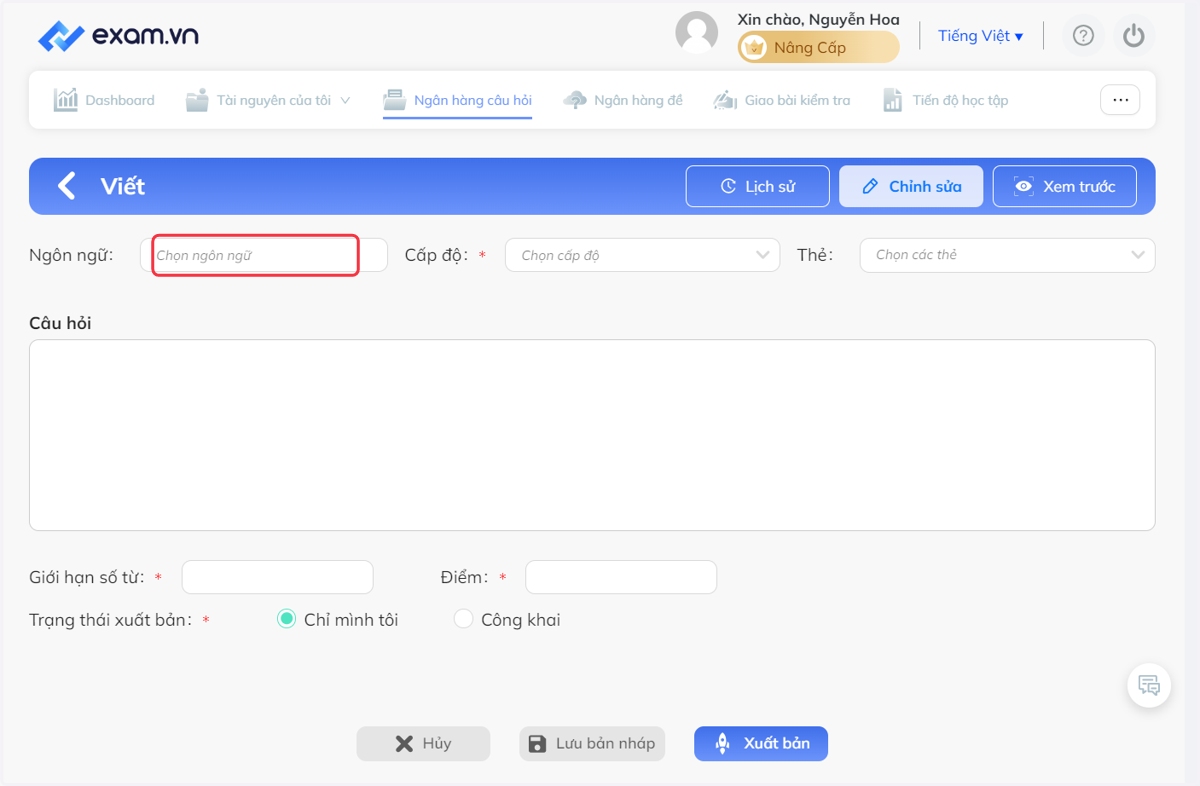Click the Nâng Cấp upgrade button
The width and height of the screenshot is (1200, 786).
pyautogui.click(x=818, y=47)
